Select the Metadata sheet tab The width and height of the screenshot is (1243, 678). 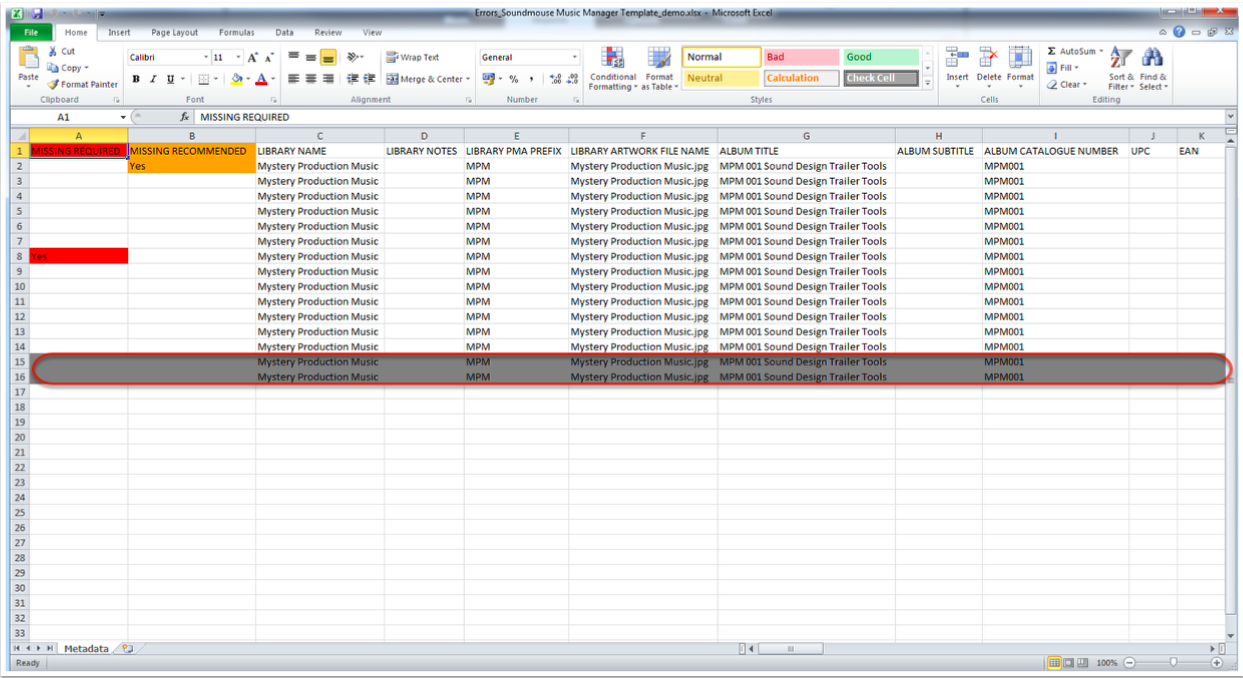[x=86, y=649]
